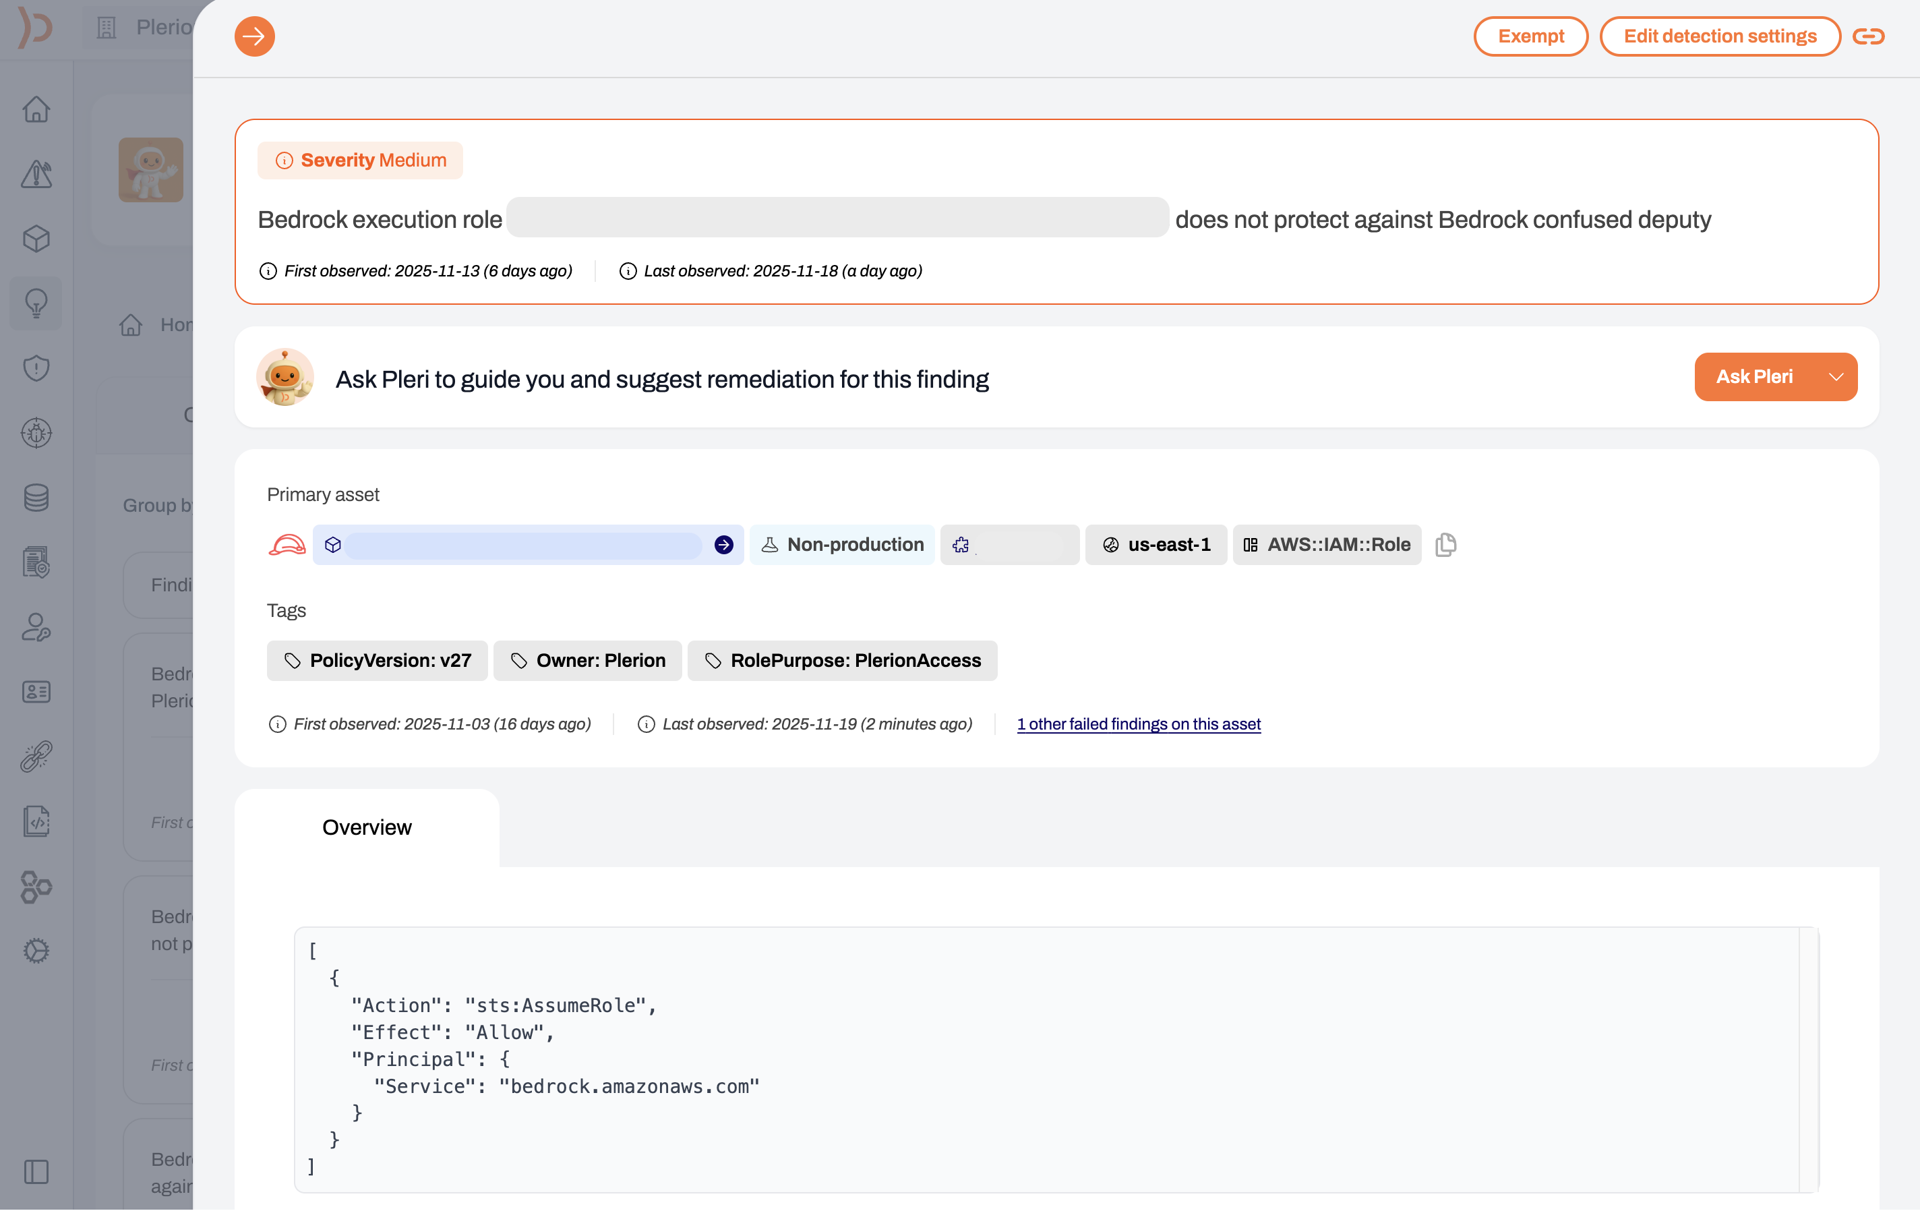The height and width of the screenshot is (1211, 1920).
Task: Click the Exempt button
Action: coord(1530,37)
